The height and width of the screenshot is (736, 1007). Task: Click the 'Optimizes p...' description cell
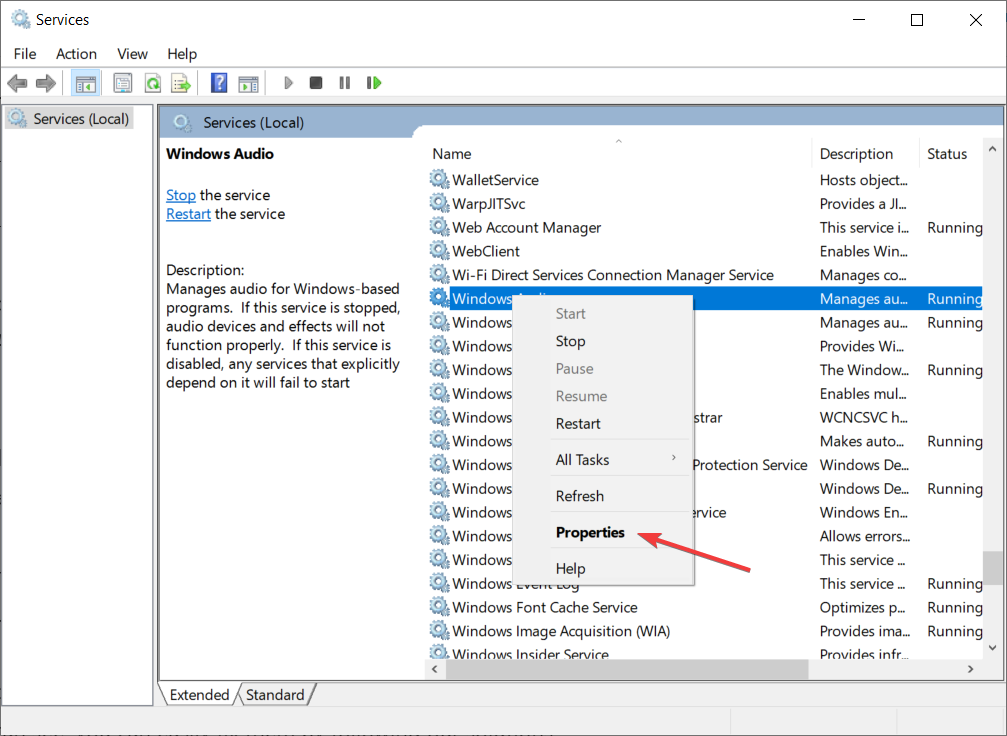(x=862, y=608)
